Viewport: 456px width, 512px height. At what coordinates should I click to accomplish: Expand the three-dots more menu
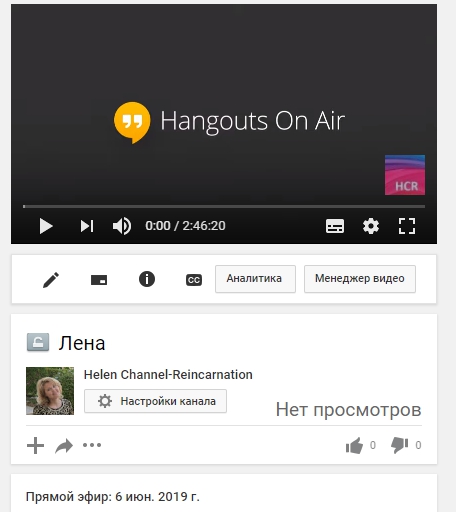point(92,445)
